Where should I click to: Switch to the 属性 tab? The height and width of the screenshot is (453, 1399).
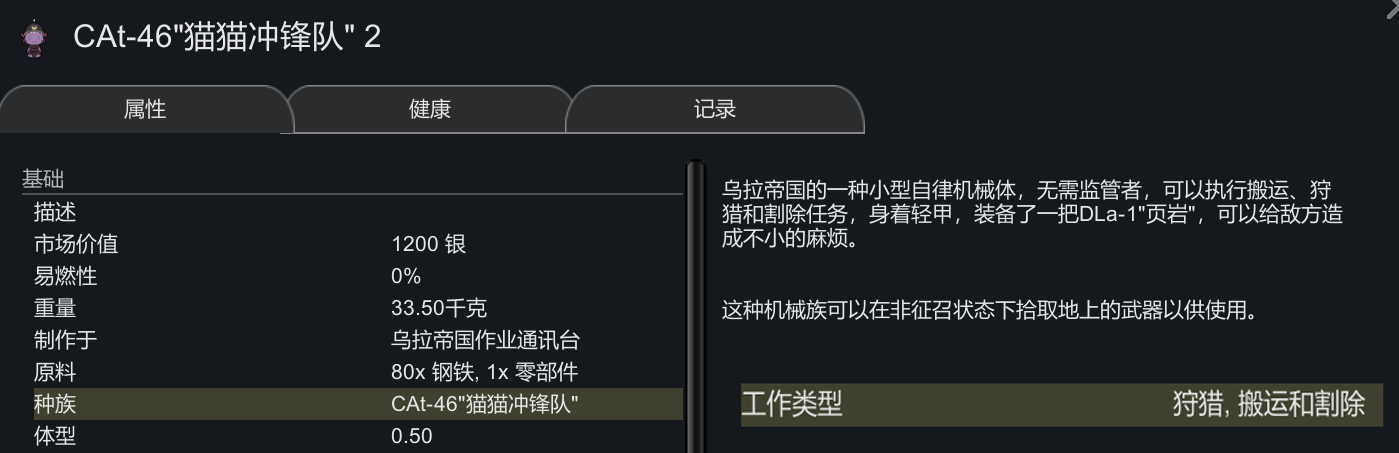[x=145, y=109]
